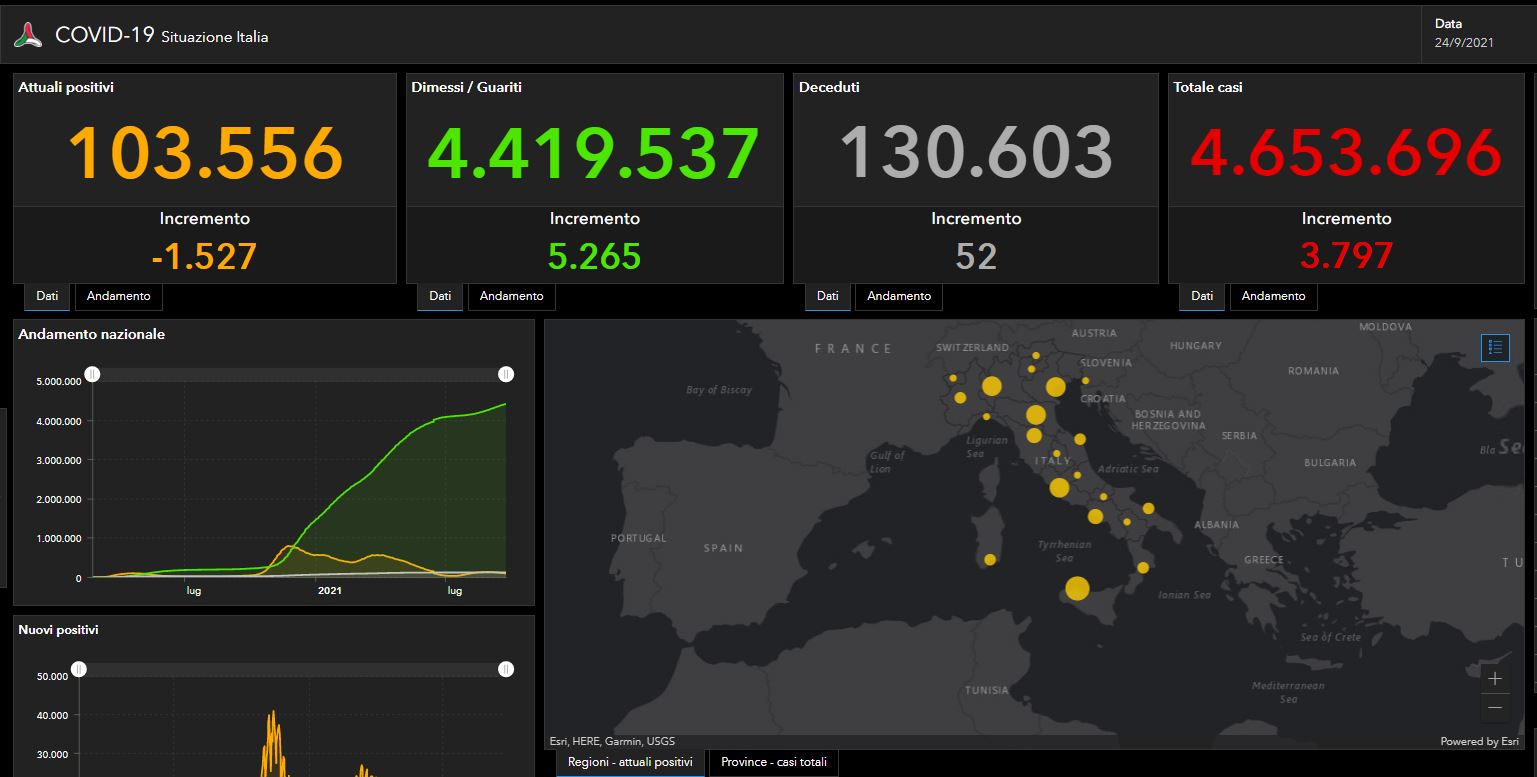The width and height of the screenshot is (1537, 777).
Task: Select the Sicily bubble on the map
Action: pos(1077,588)
